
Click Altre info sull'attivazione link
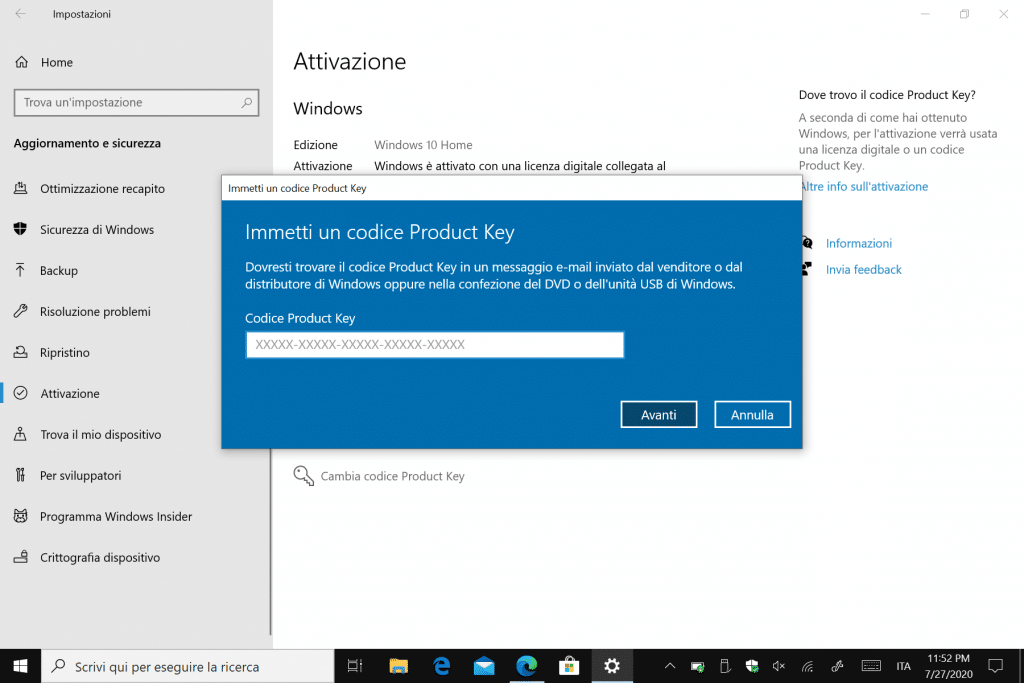(864, 187)
